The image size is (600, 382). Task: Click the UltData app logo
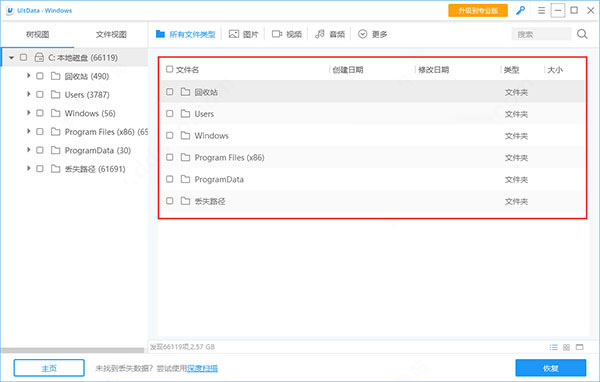(x=10, y=11)
